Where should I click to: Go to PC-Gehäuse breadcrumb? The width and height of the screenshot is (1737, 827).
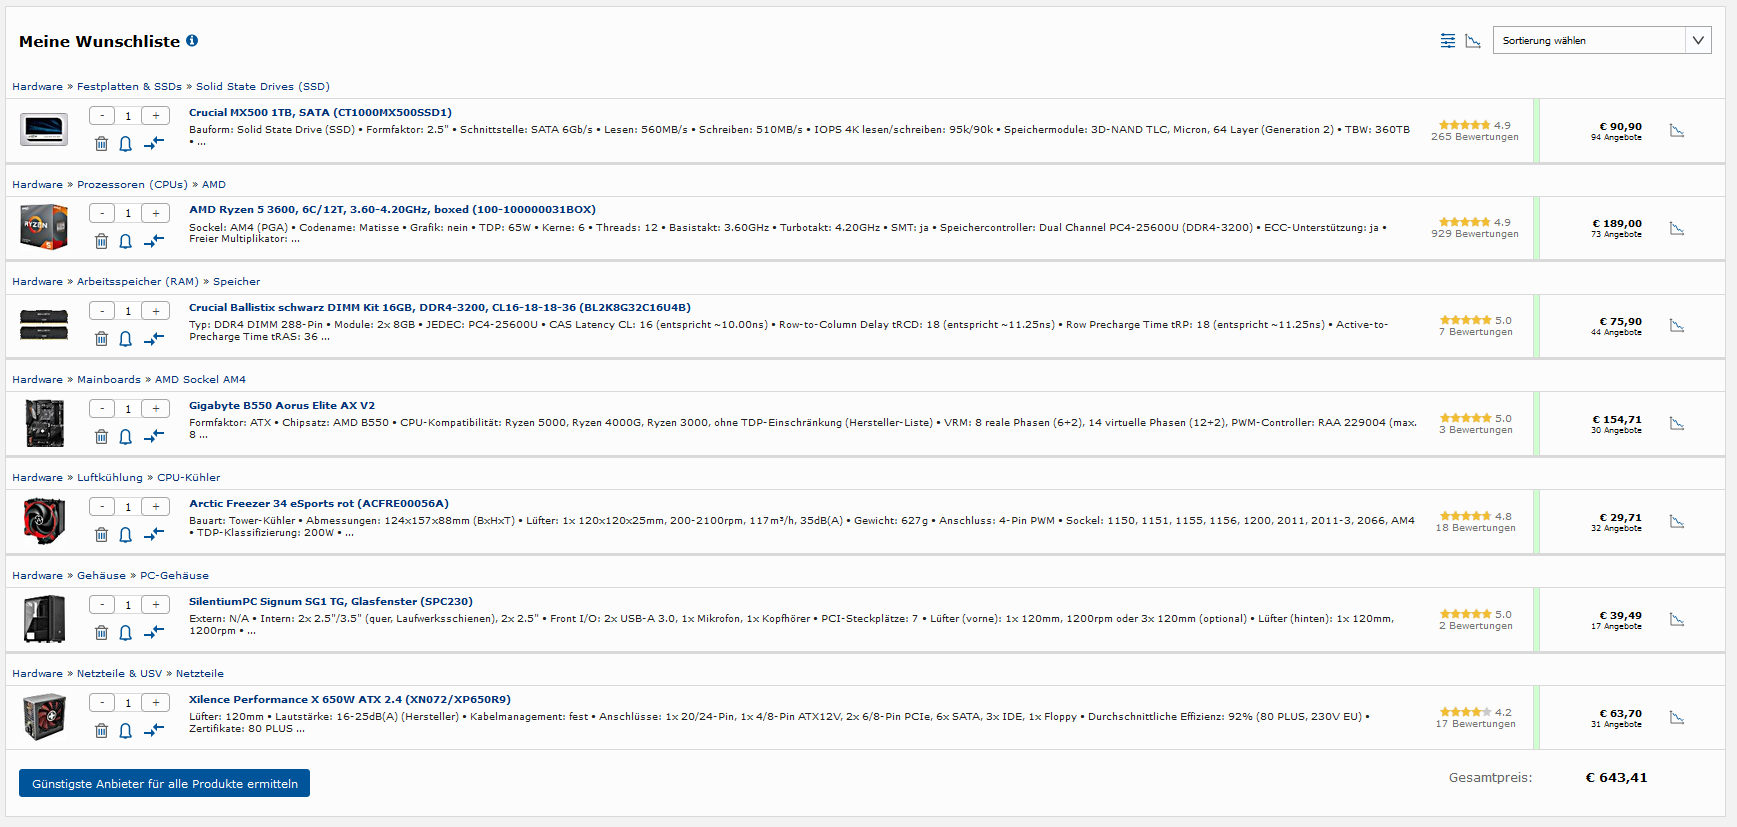point(174,576)
